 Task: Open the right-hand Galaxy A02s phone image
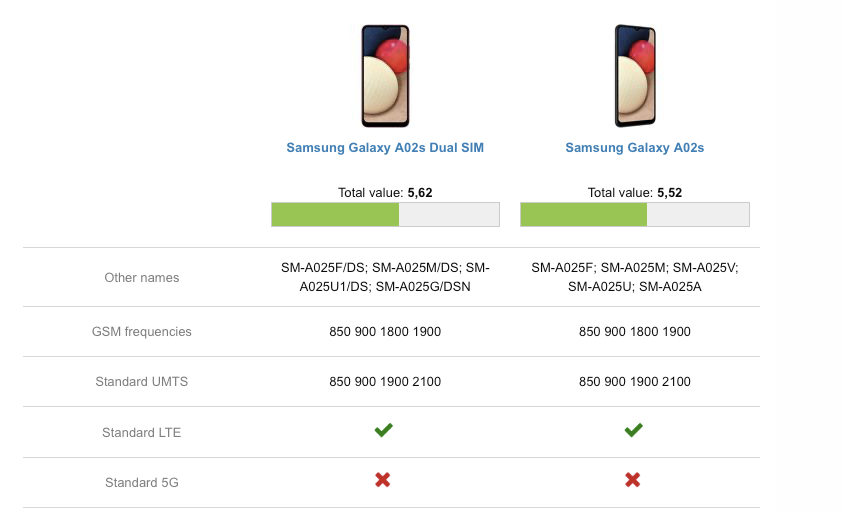635,76
